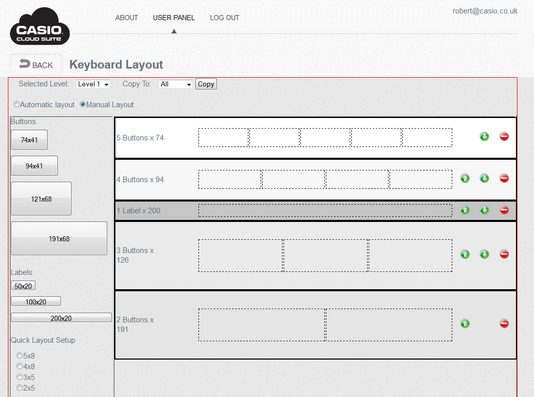This screenshot has width=534, height=397.
Task: Click the Casio Cloud Suite logo
Action: [40, 27]
